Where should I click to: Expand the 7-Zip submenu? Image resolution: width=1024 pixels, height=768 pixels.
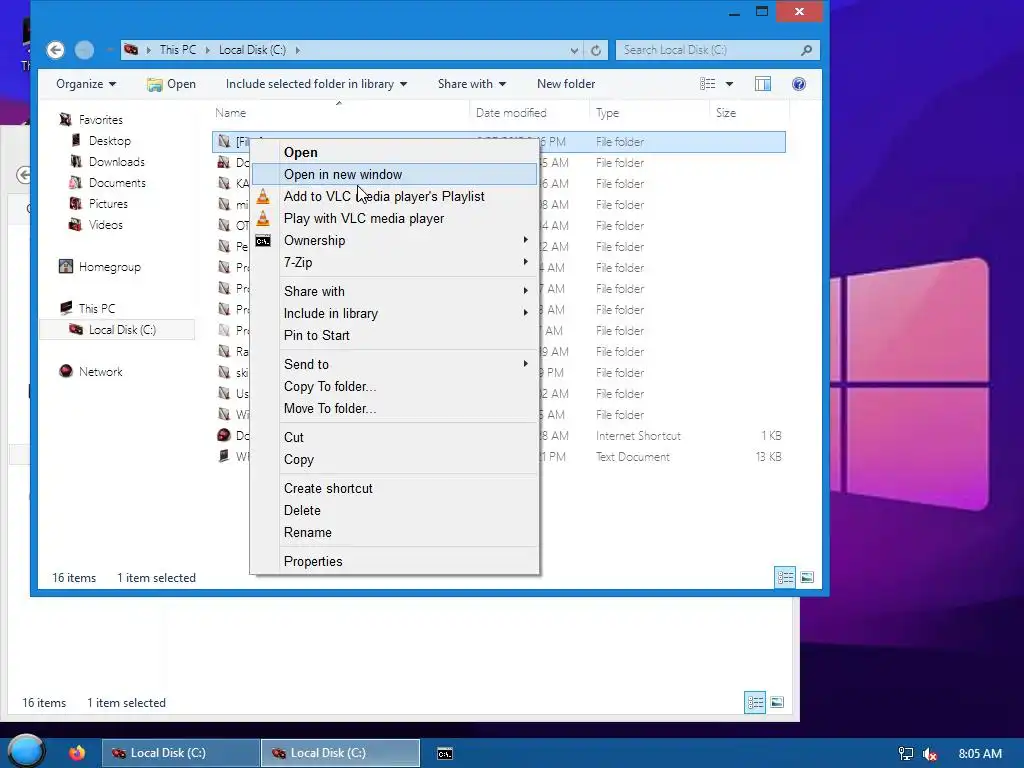click(x=526, y=262)
